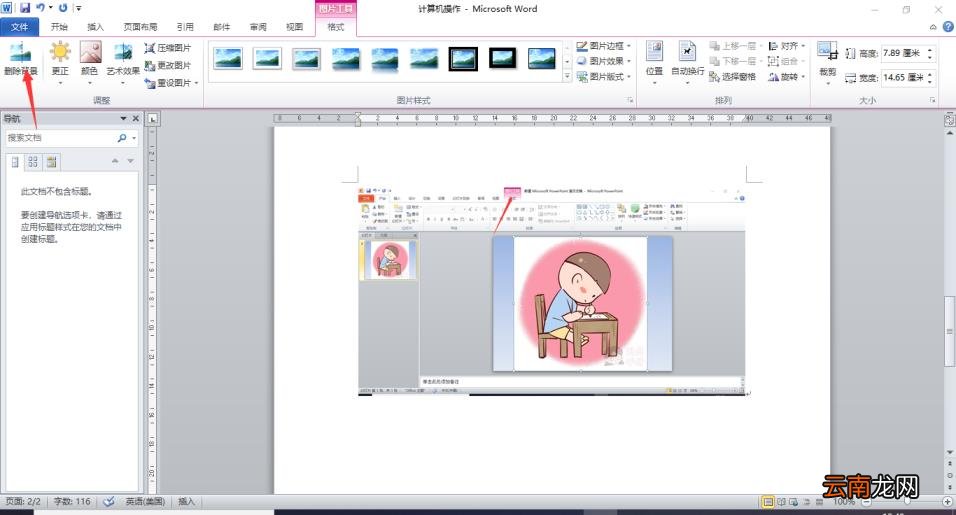Click the 删除背景 (Remove Background) tool
The width and height of the screenshot is (956, 515).
tap(20, 60)
